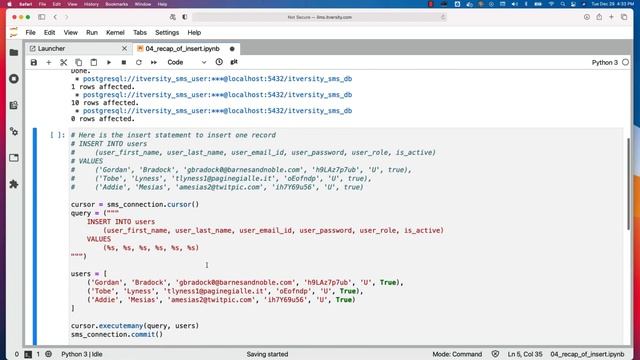Paste cells from clipboard icon

pos(93,62)
